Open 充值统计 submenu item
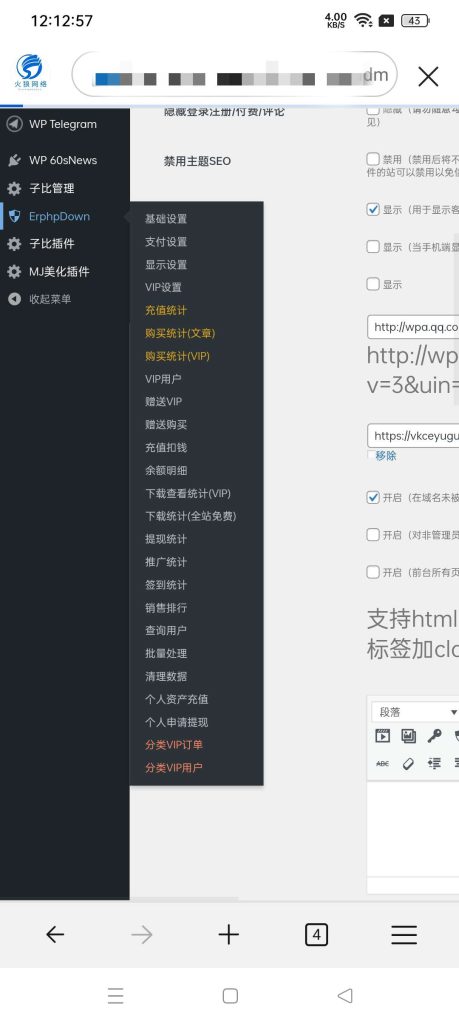 (x=166, y=310)
